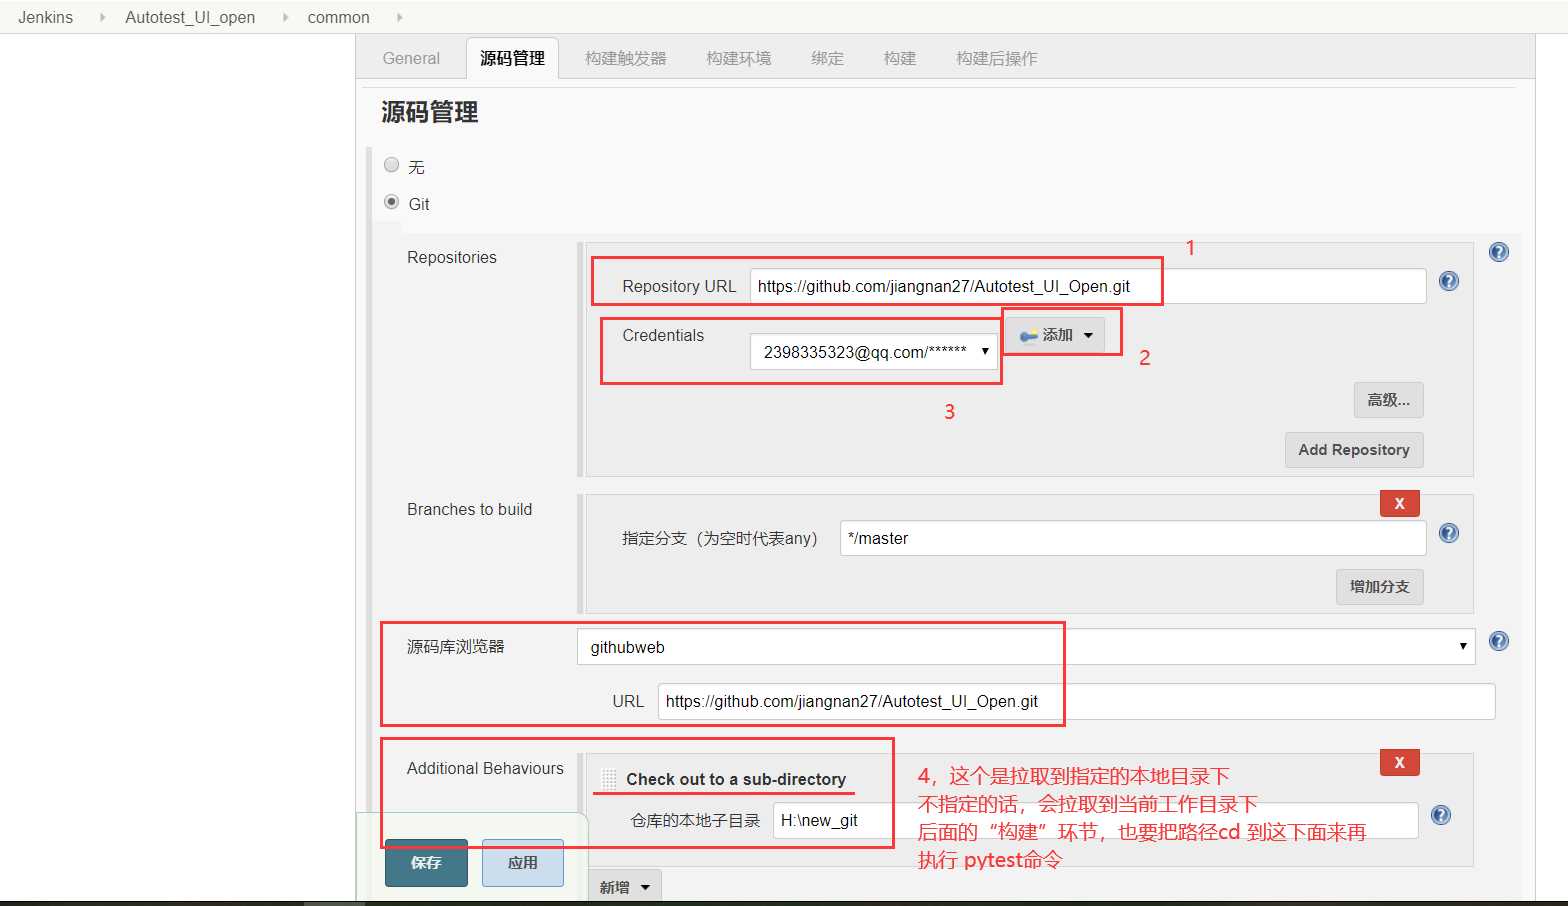Click the Credentials label
Viewport: 1568px width, 906px height.
click(x=663, y=335)
